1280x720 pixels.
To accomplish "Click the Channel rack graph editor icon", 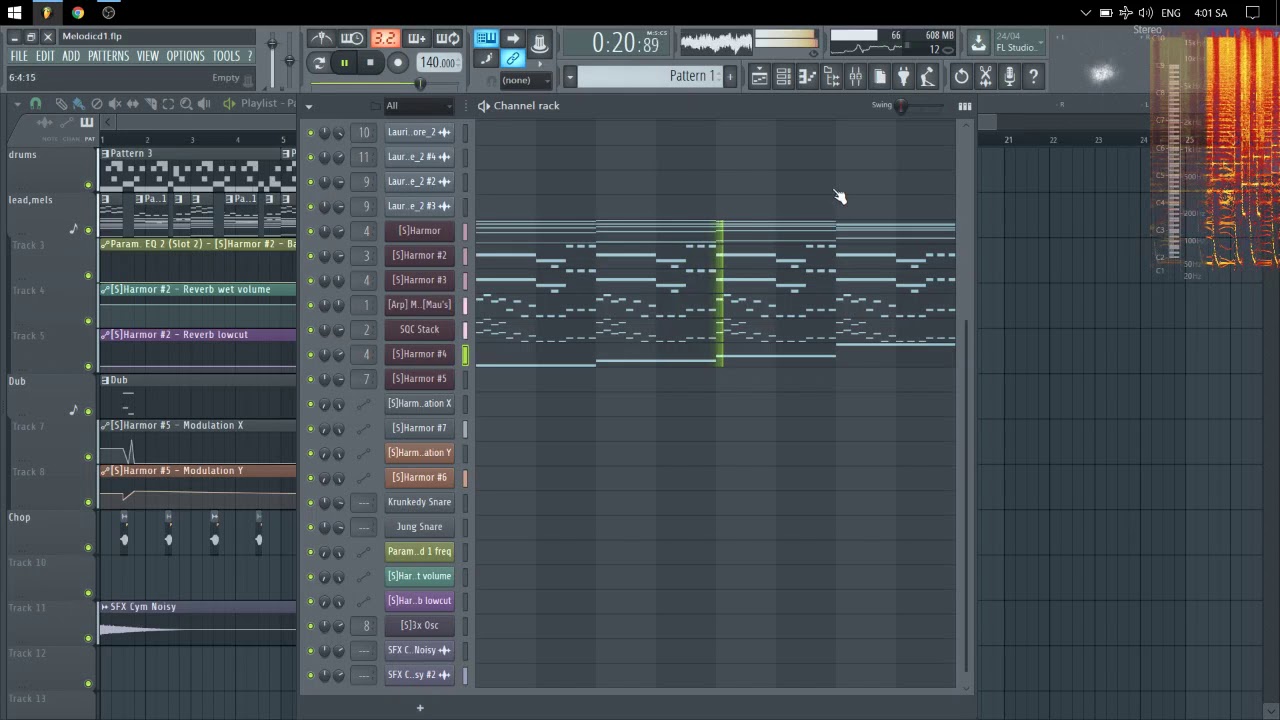I will point(964,106).
